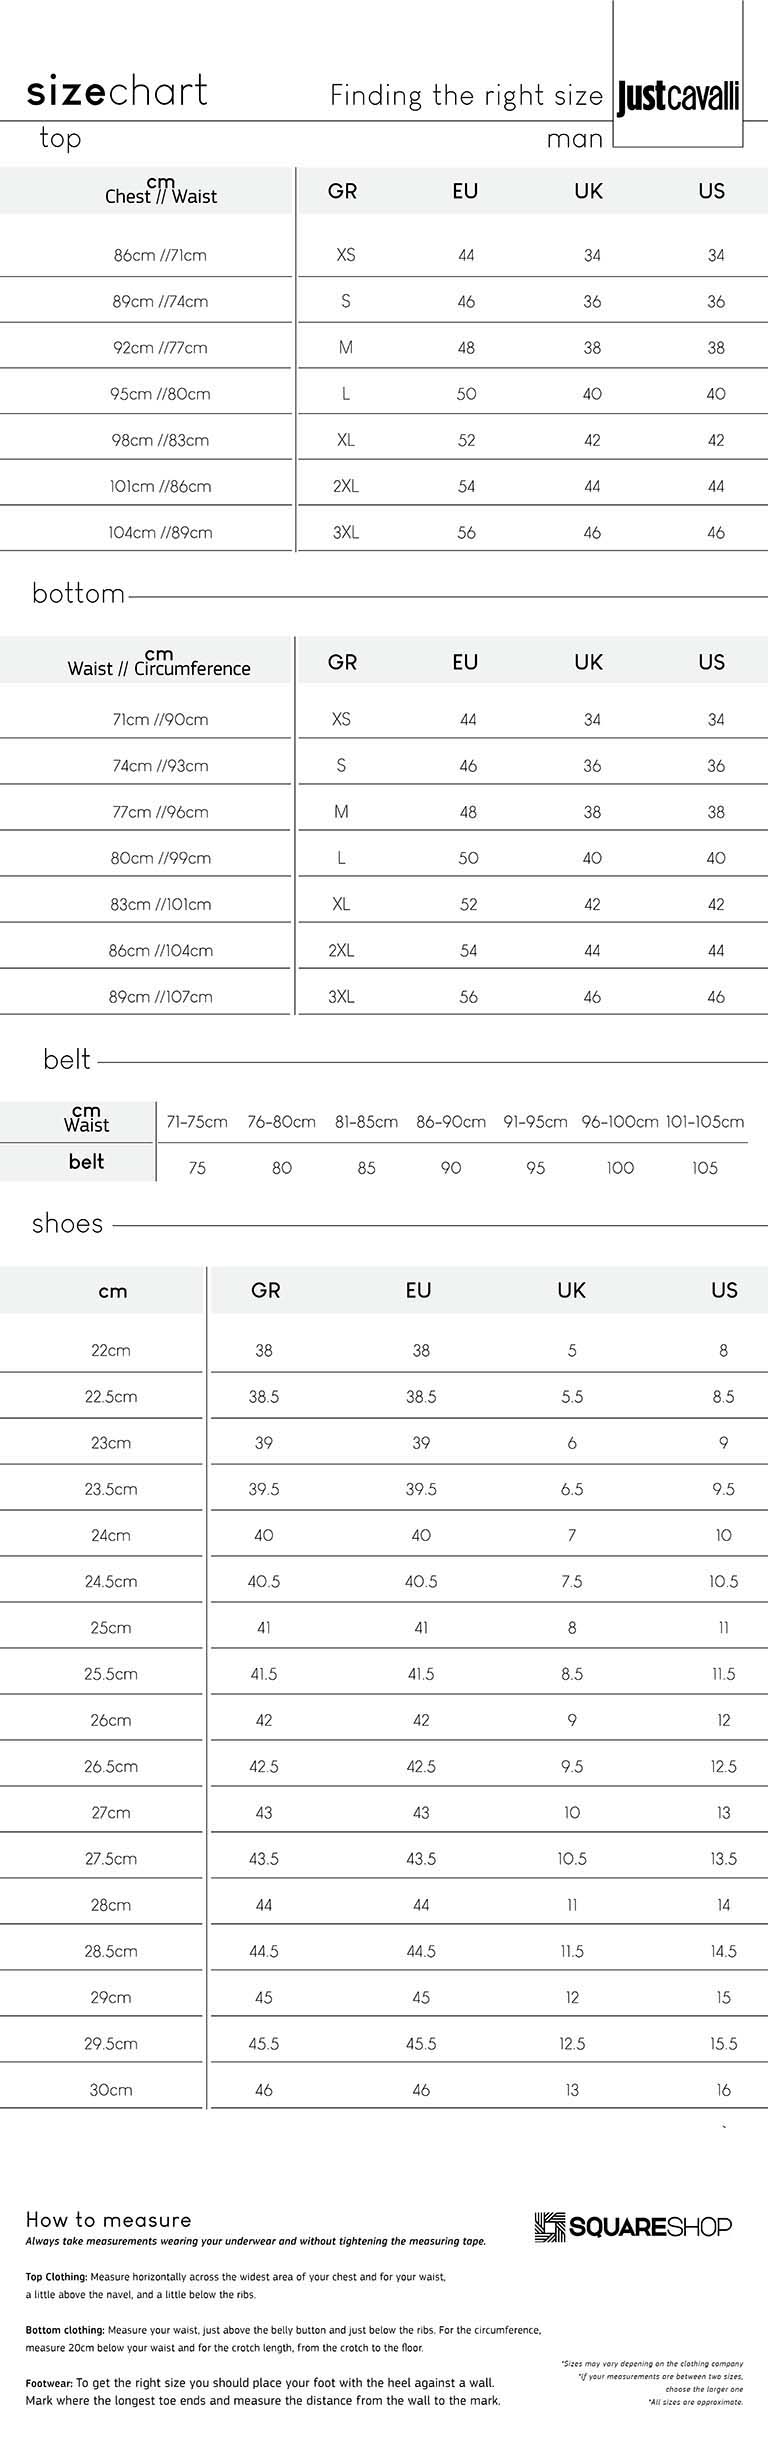Click the 30cm shoe row
This screenshot has height=2440, width=768.
click(384, 2090)
